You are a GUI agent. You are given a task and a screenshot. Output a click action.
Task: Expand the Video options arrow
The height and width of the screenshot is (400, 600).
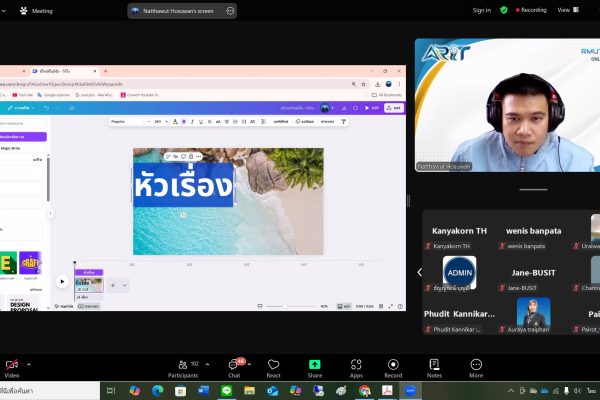pyautogui.click(x=29, y=364)
